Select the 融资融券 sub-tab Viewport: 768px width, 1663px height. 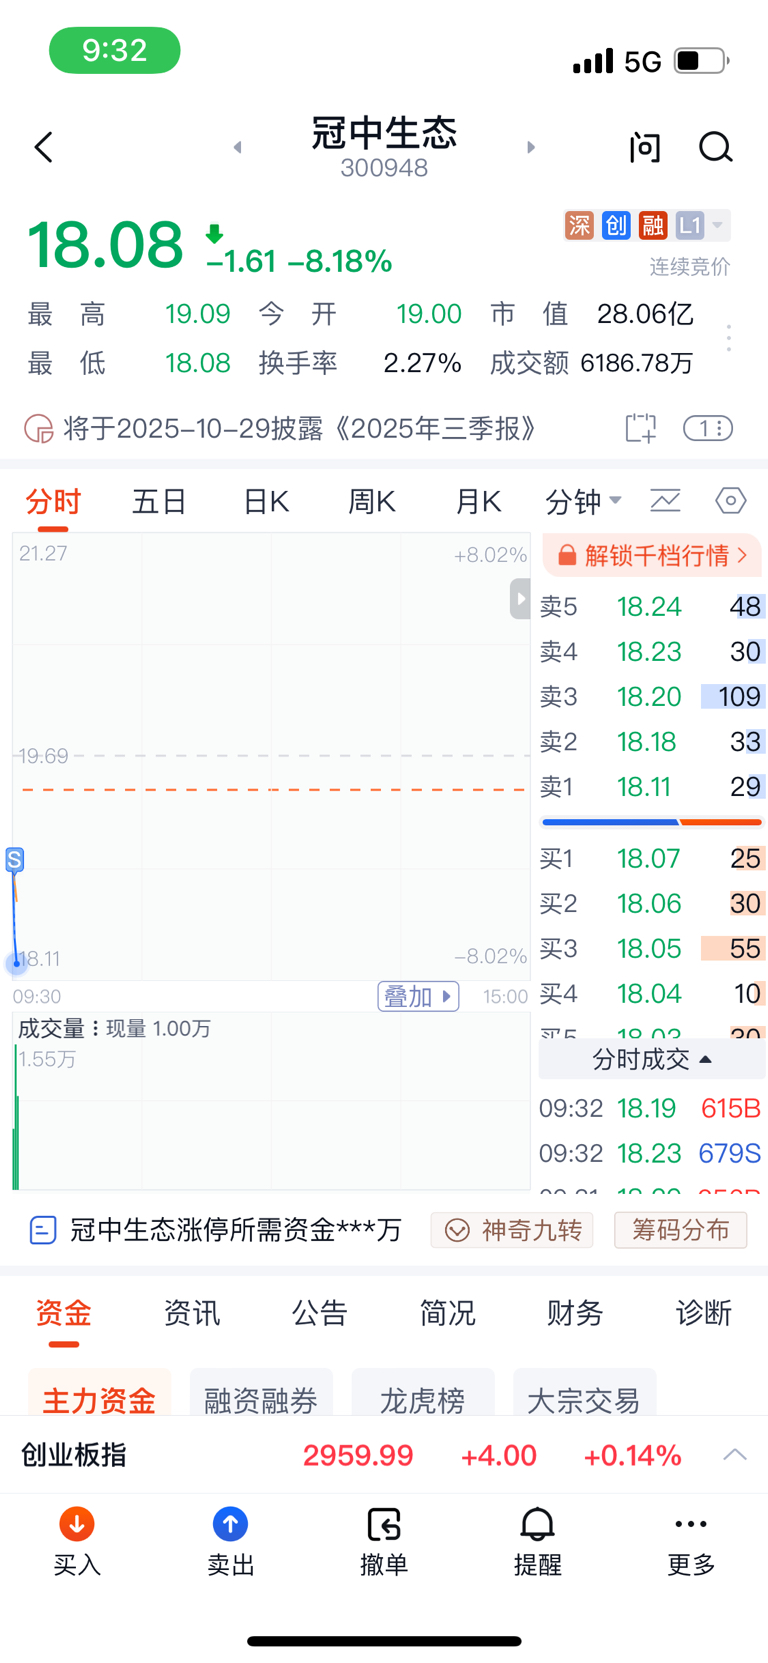coord(261,1394)
